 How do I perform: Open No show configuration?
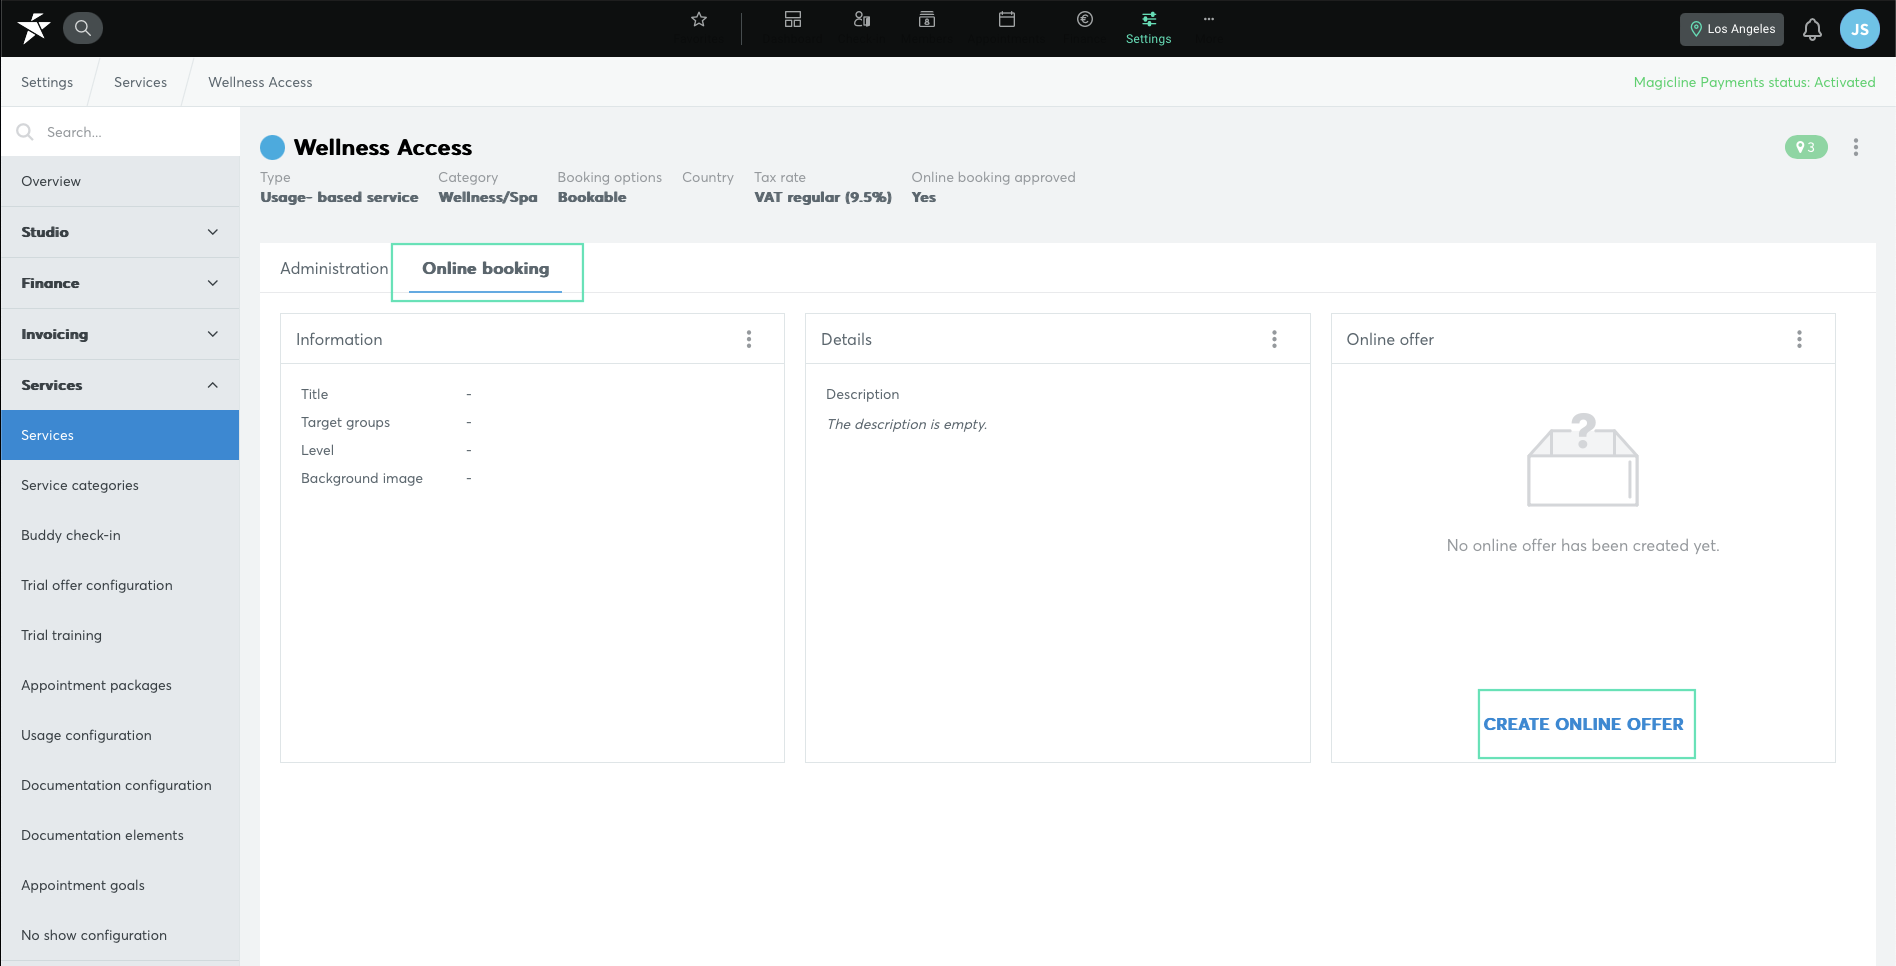point(120,935)
